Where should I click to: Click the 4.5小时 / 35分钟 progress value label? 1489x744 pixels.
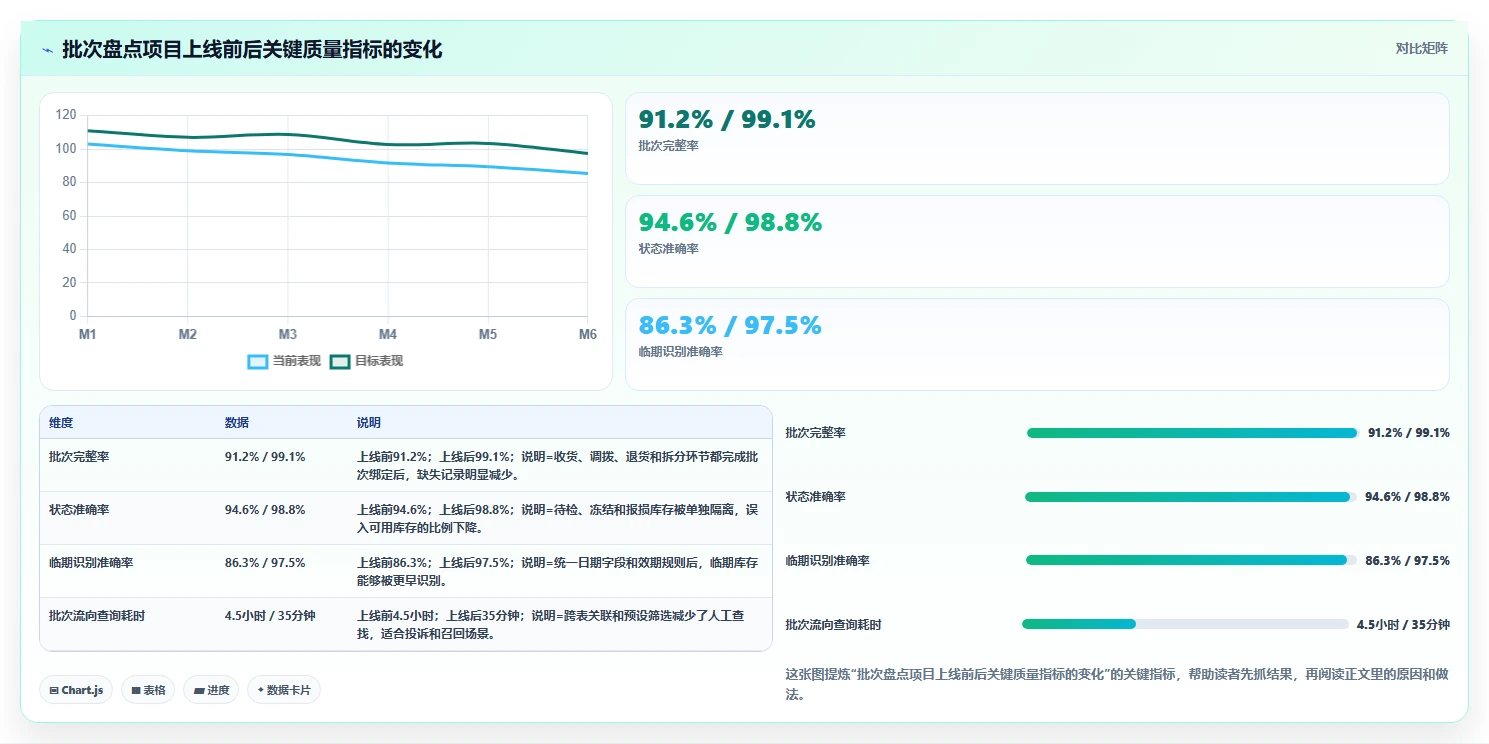[x=1403, y=625]
